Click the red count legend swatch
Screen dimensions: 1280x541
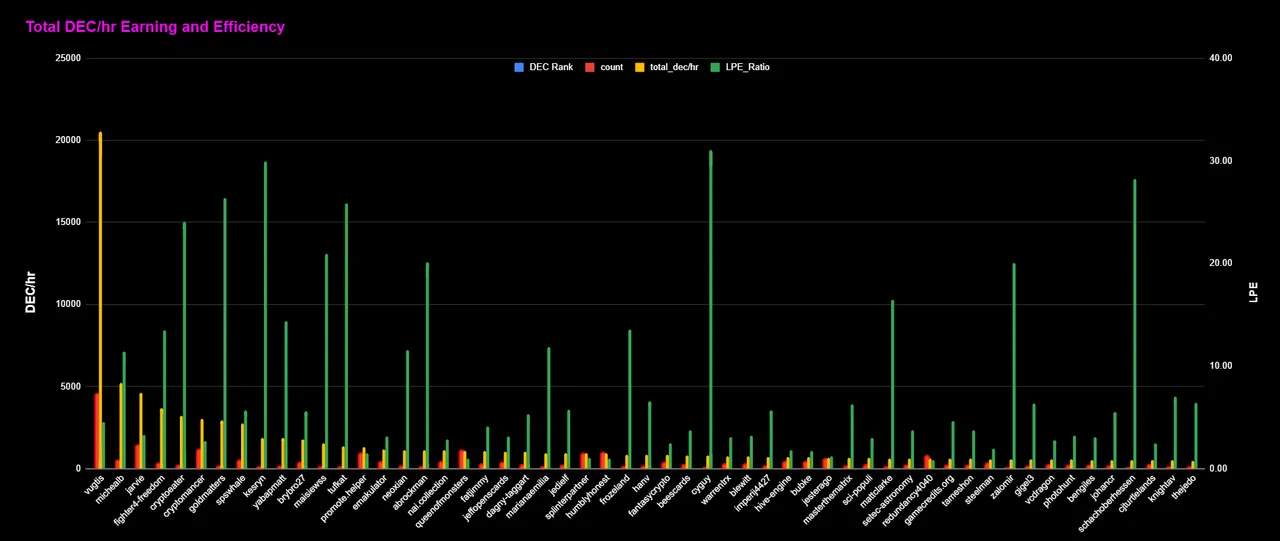[590, 67]
